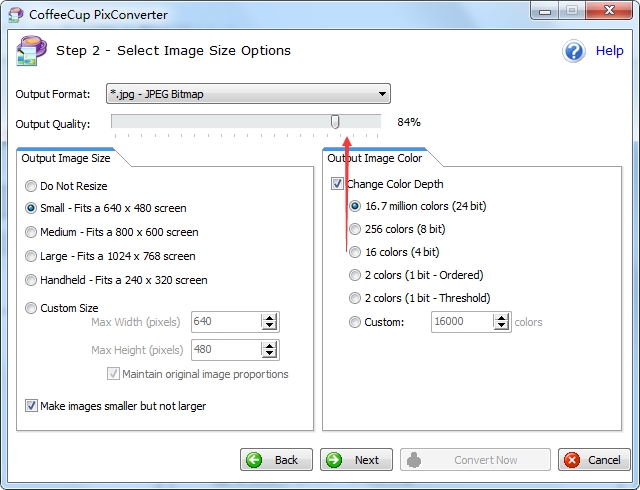Click the red Cancel X icon
Screen dimensions: 640x490
pos(572,460)
